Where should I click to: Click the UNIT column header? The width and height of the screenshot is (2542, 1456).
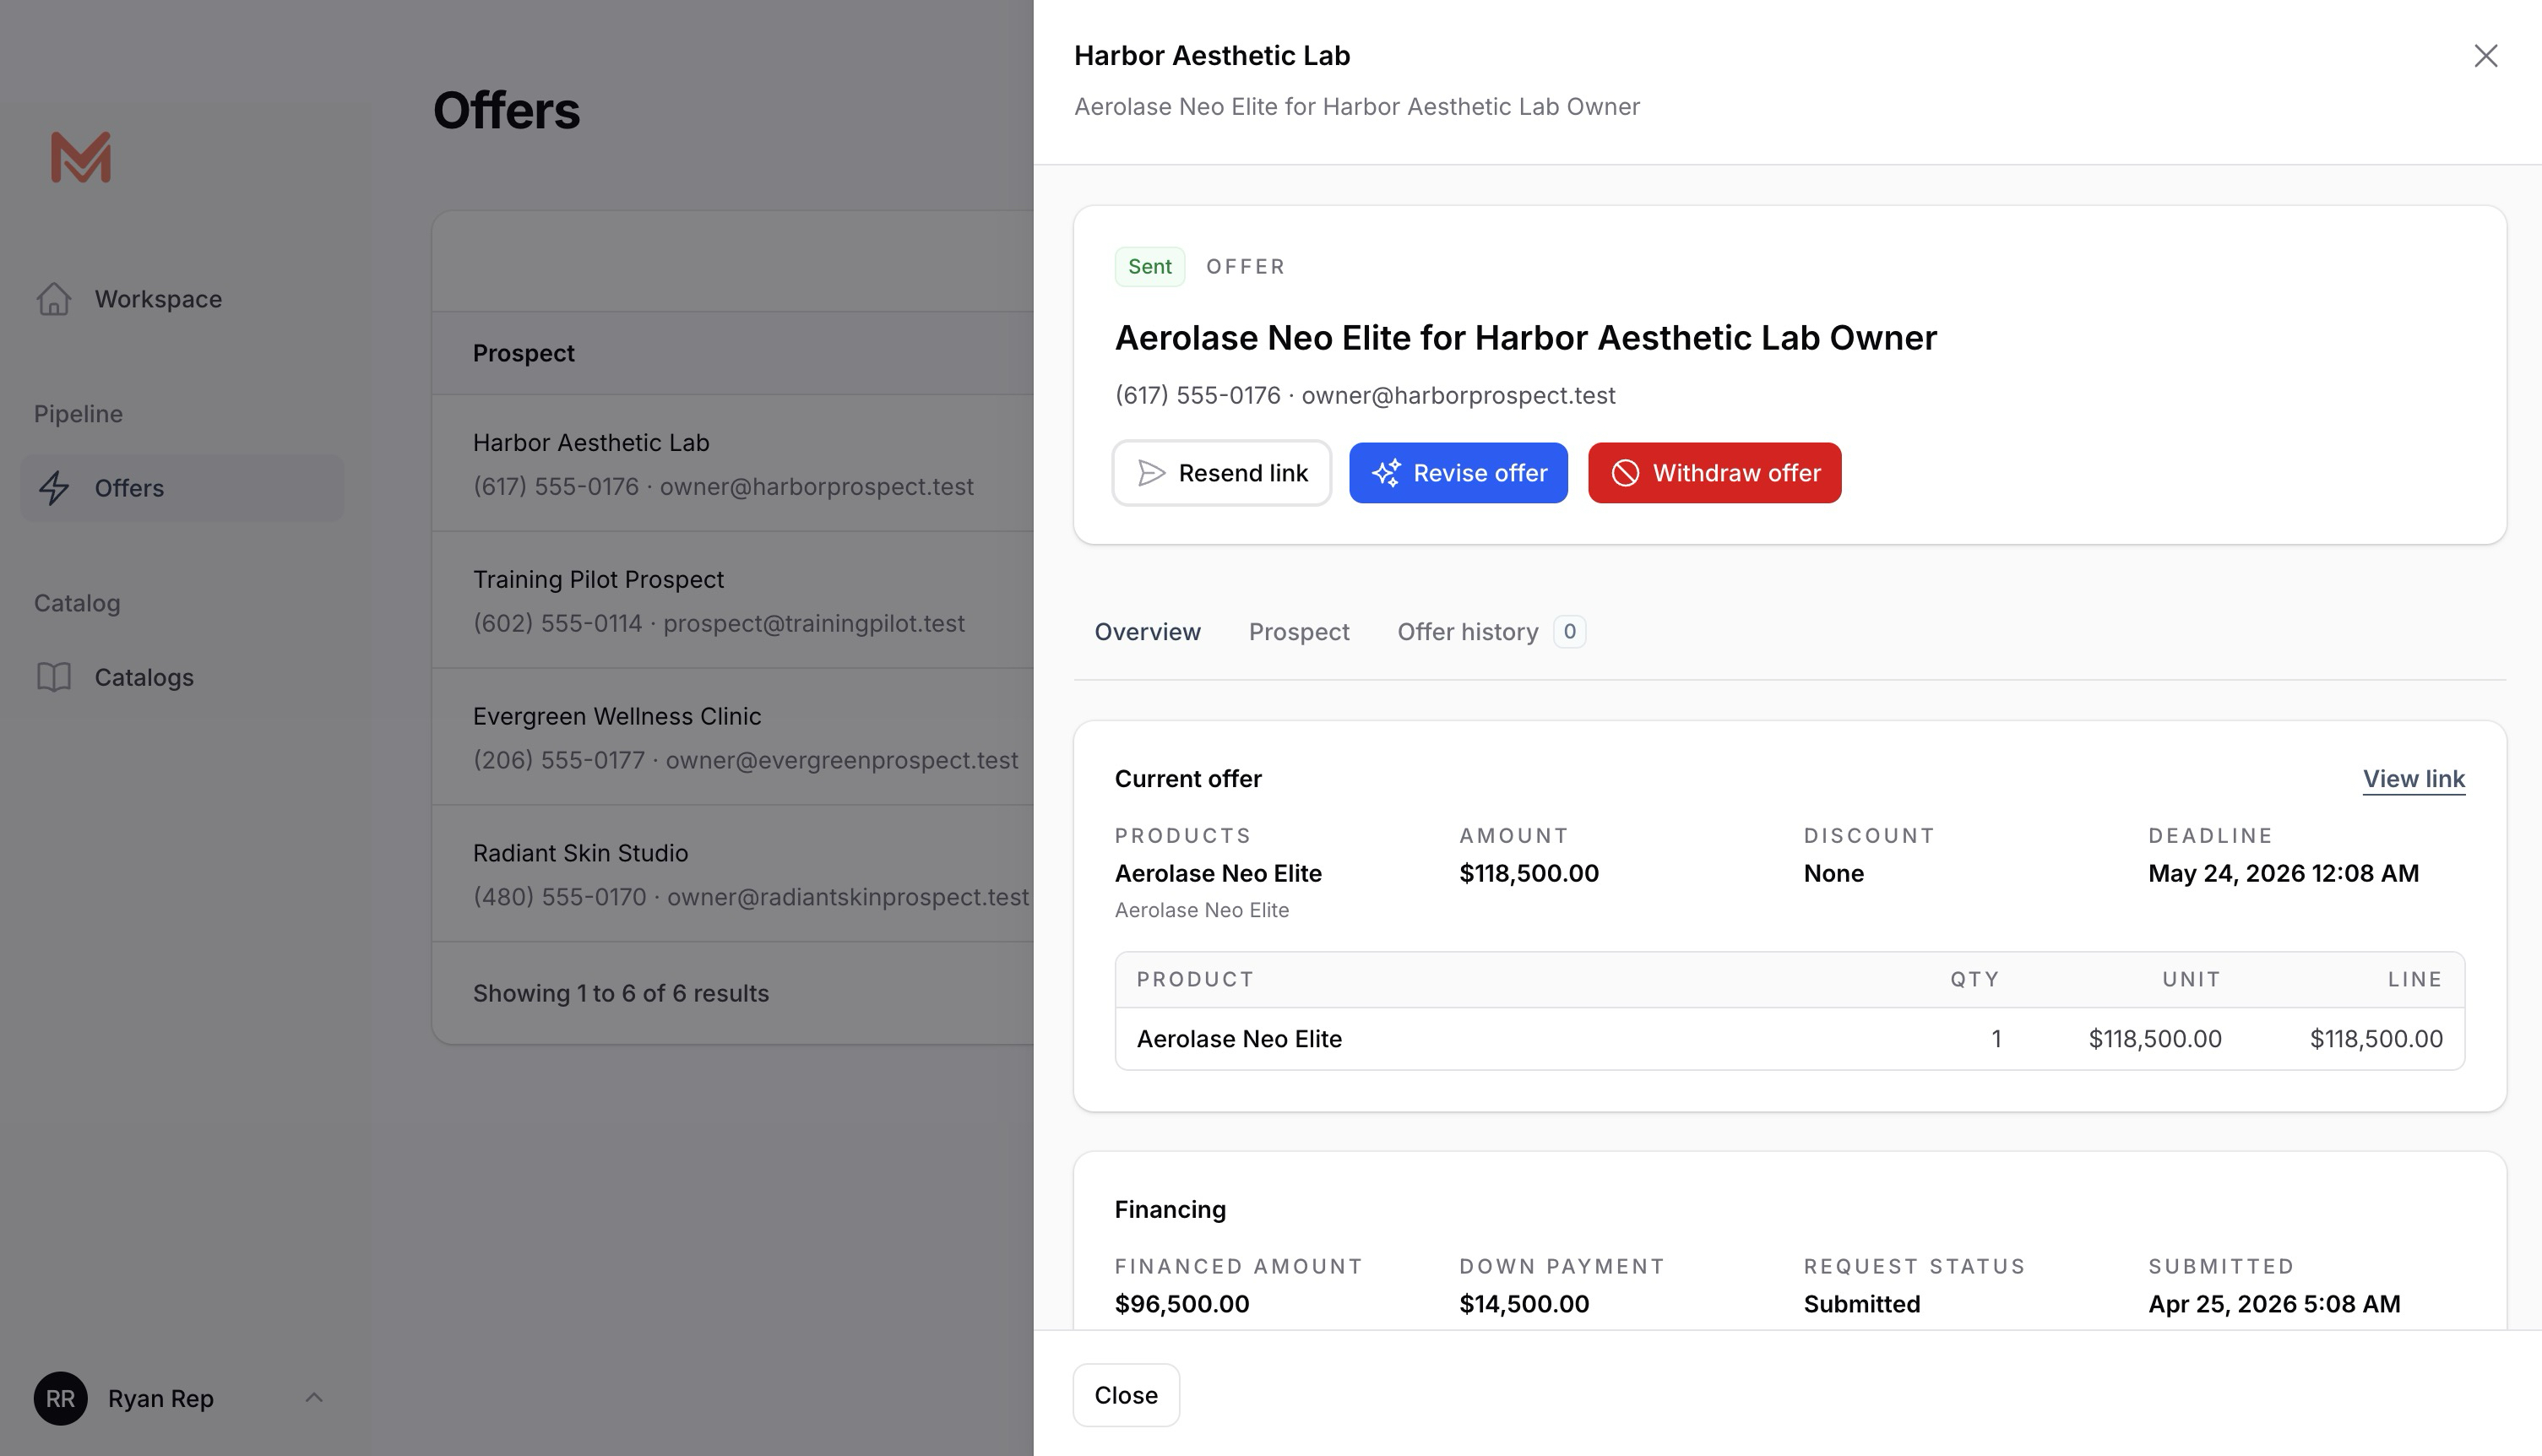[2191, 980]
